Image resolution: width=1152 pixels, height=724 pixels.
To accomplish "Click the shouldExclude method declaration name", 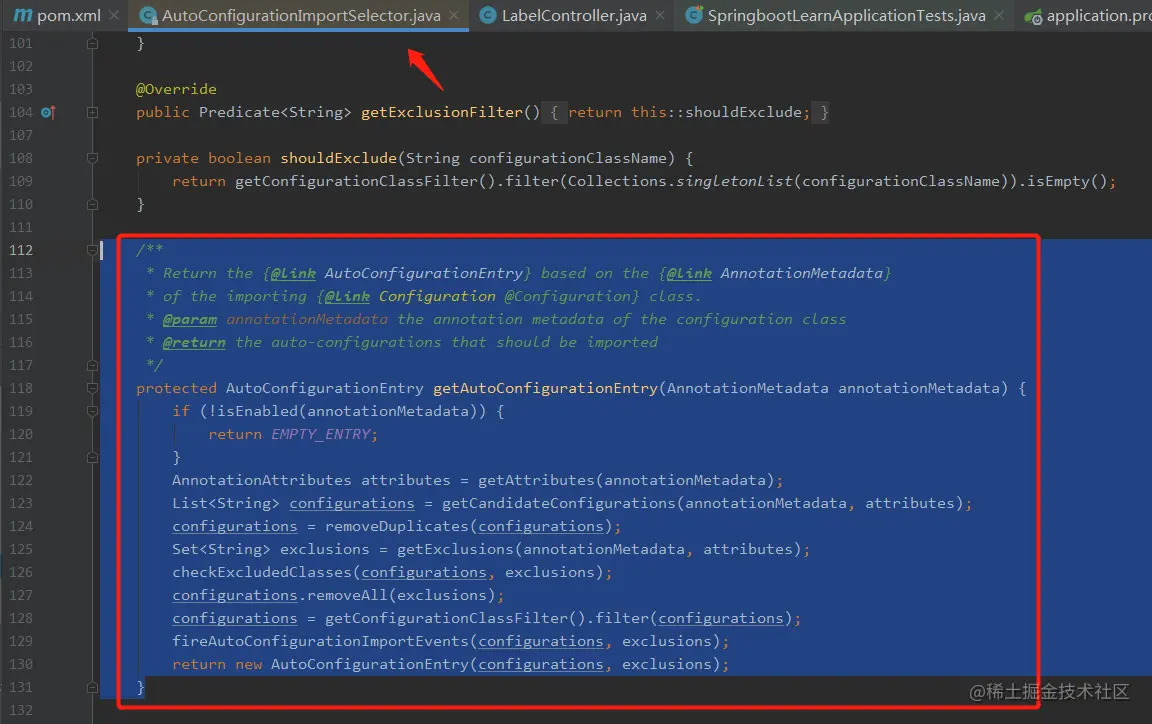I will coord(338,158).
